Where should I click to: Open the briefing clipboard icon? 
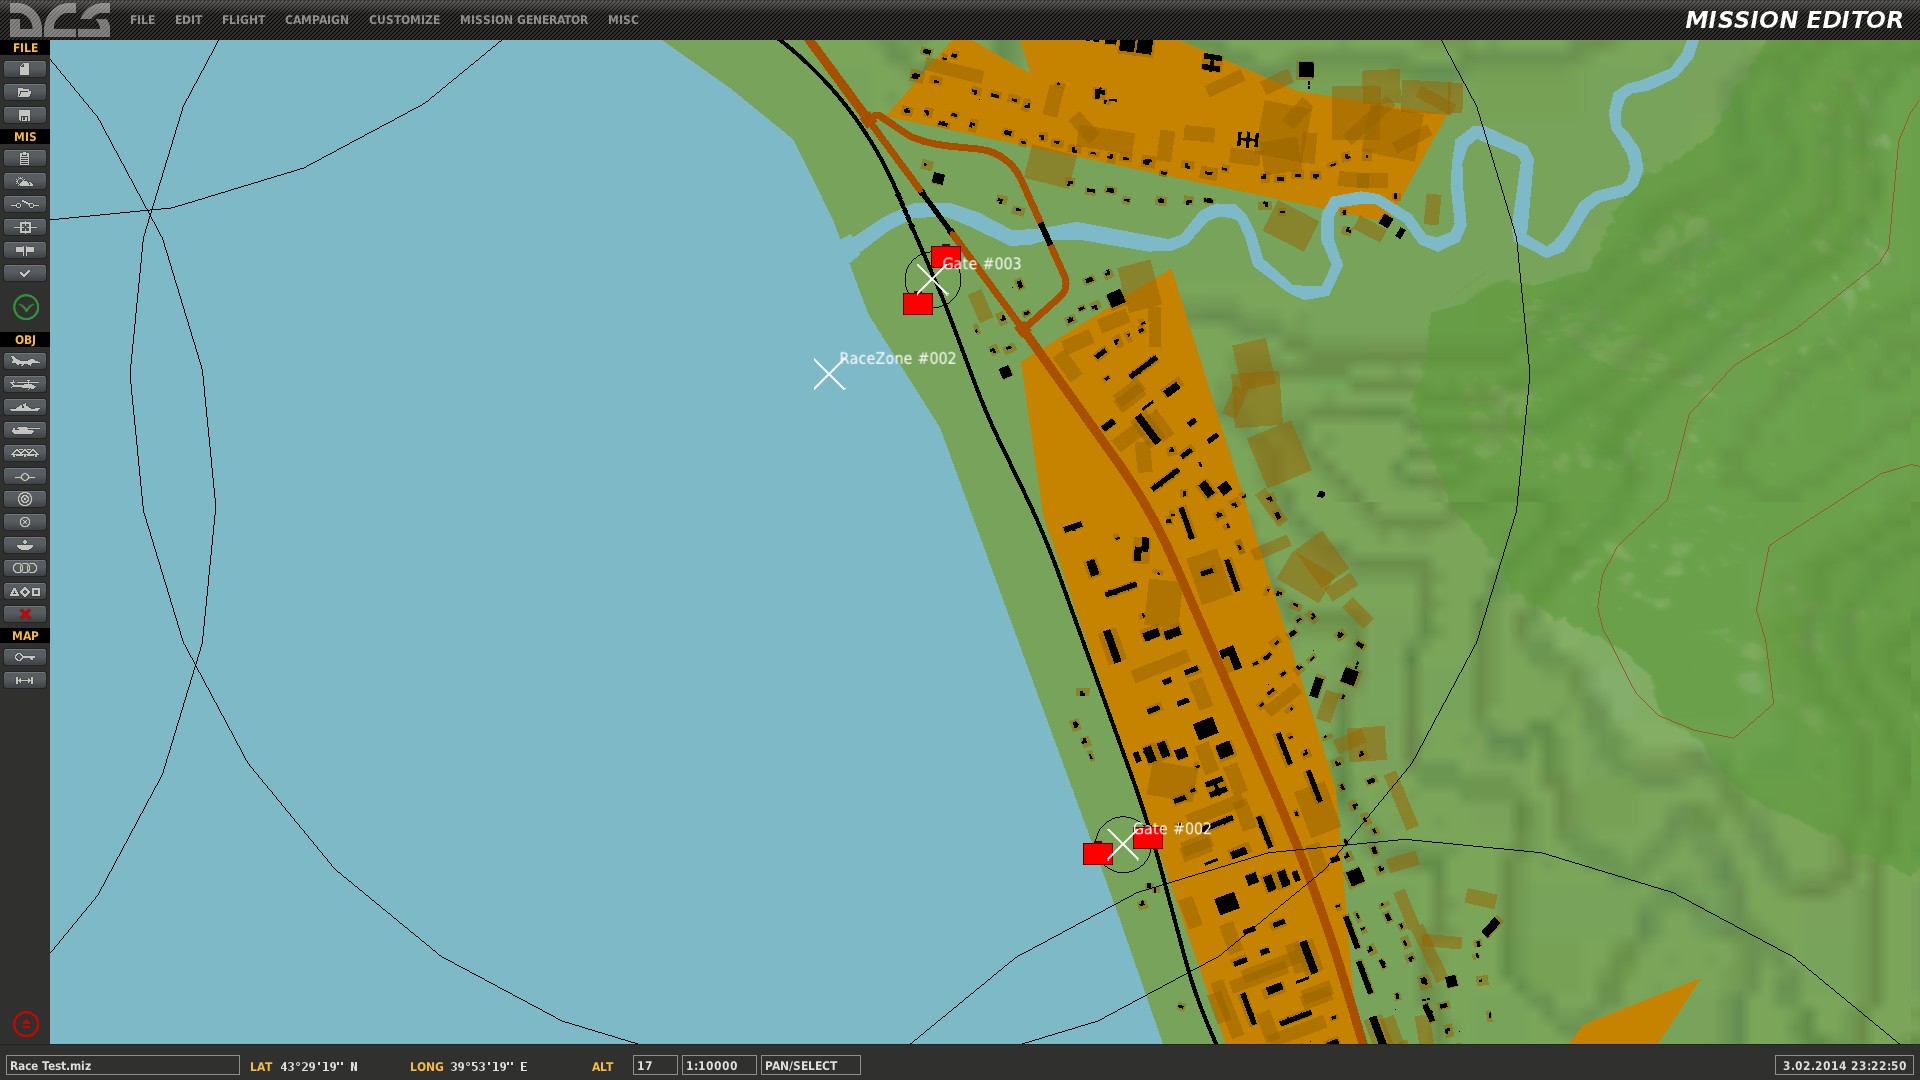point(25,158)
